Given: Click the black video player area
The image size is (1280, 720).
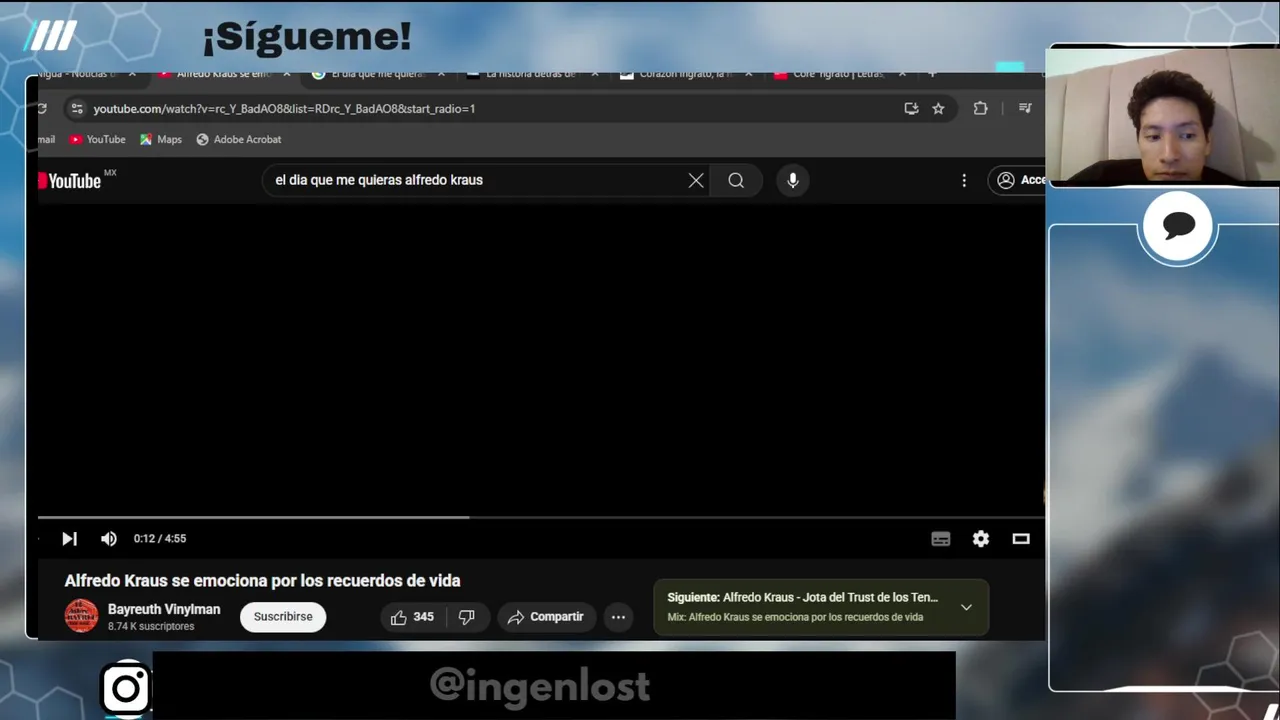Looking at the screenshot, I should tap(541, 360).
